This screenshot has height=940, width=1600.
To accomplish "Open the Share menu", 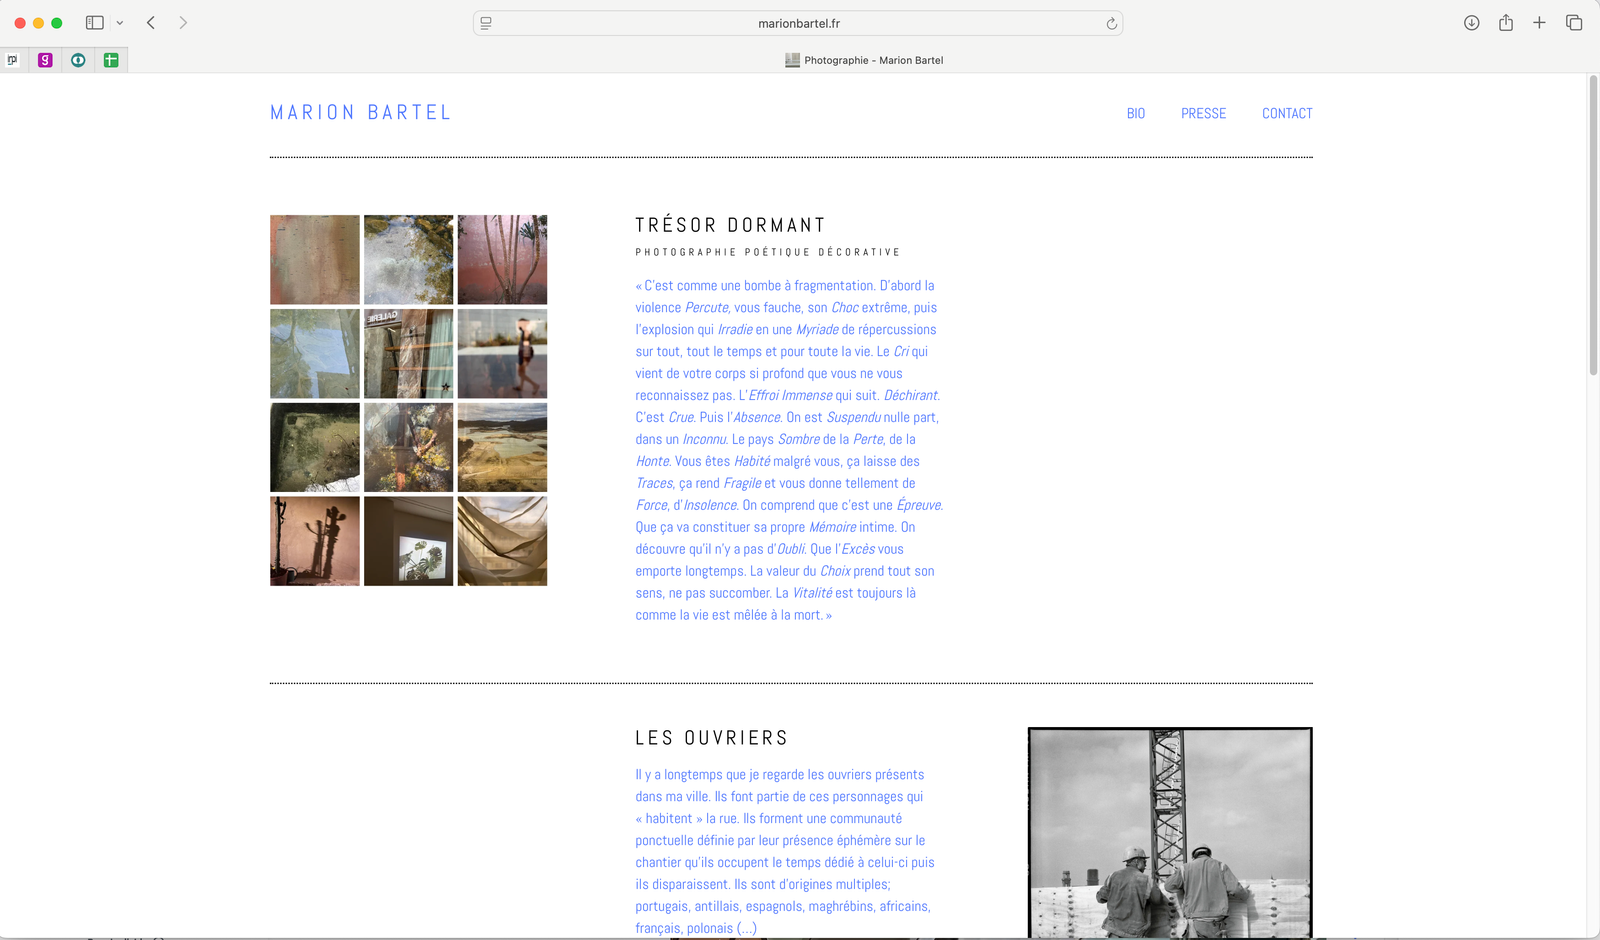I will [1505, 23].
